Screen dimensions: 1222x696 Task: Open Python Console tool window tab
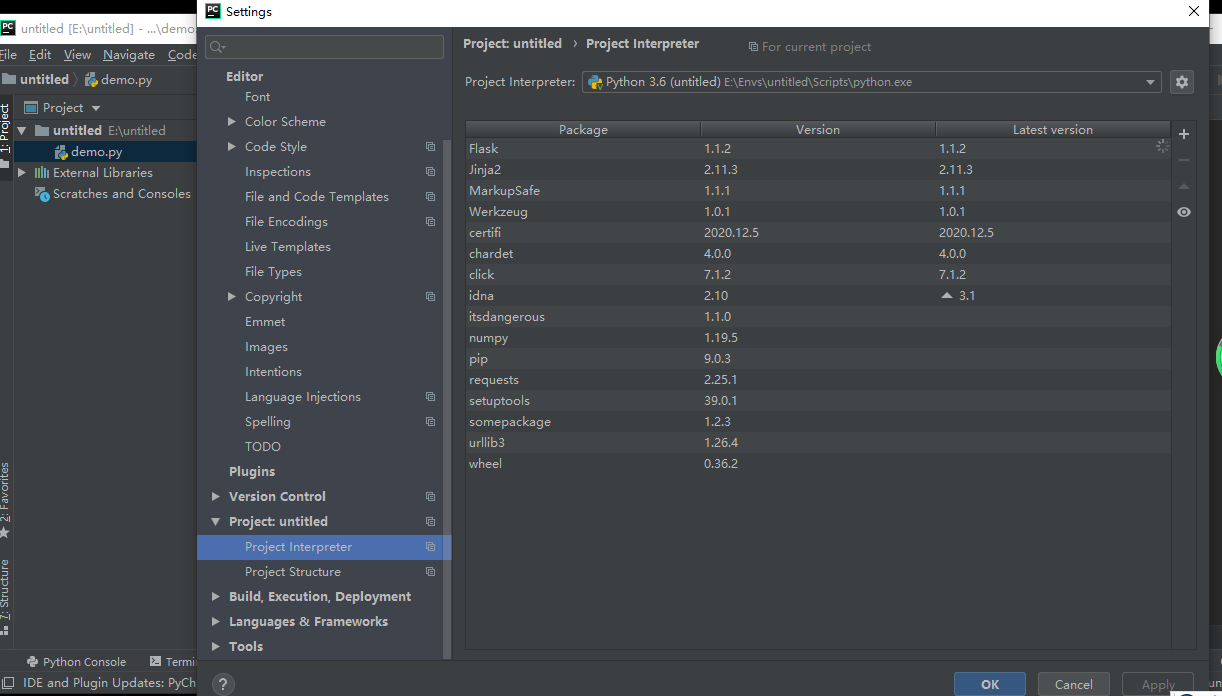76,662
